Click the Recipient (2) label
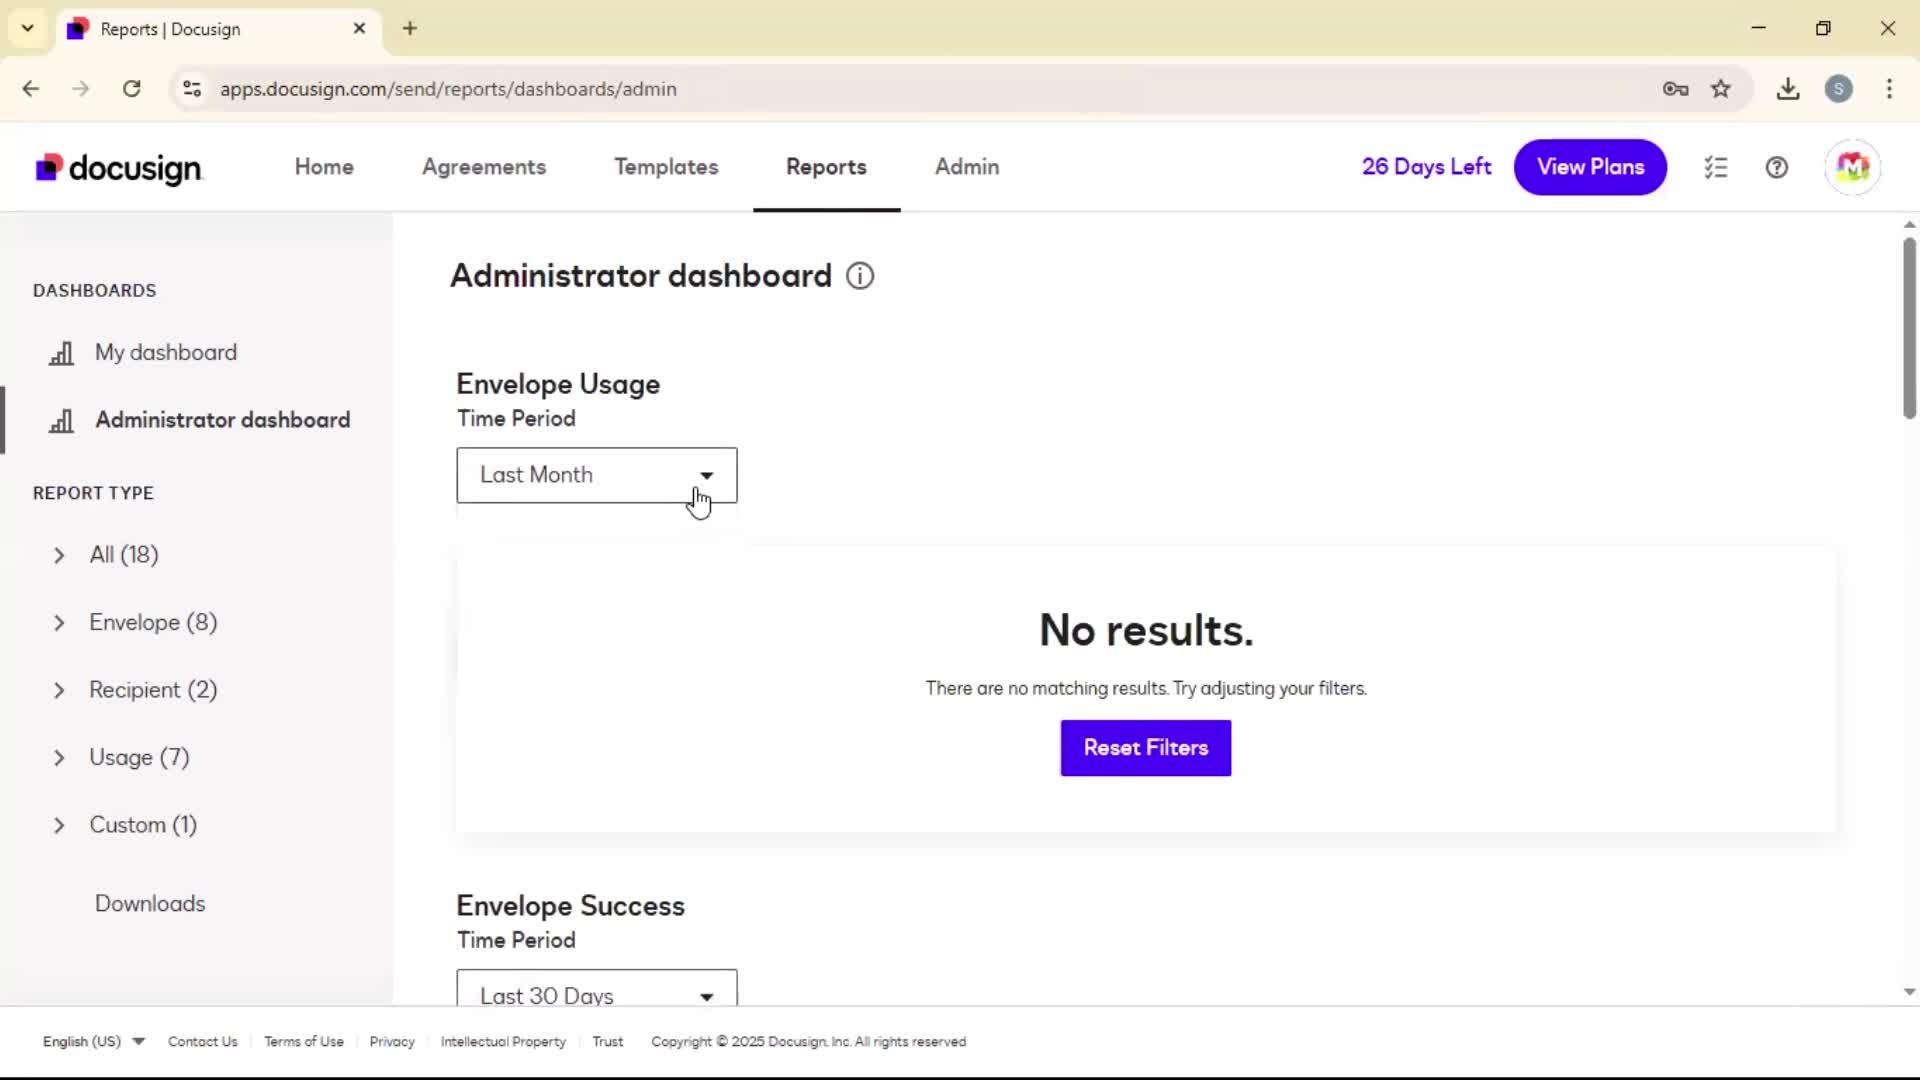The width and height of the screenshot is (1920, 1080). tap(153, 691)
